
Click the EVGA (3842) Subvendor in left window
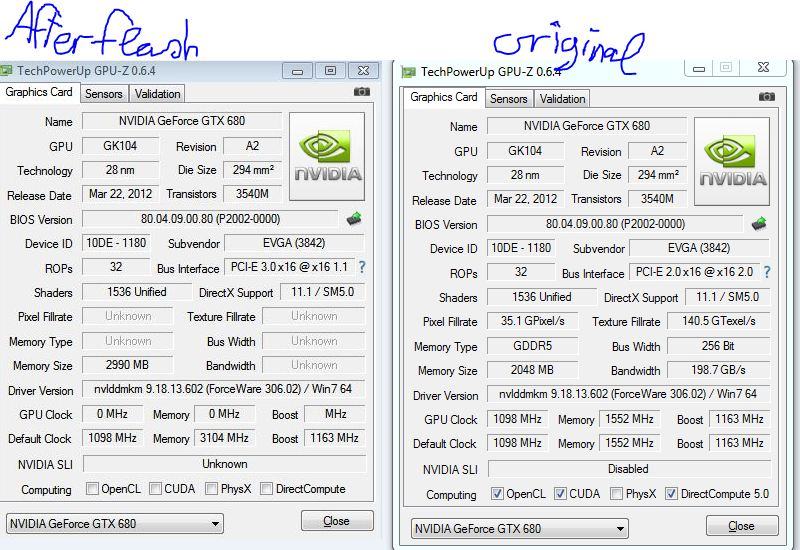coord(294,243)
